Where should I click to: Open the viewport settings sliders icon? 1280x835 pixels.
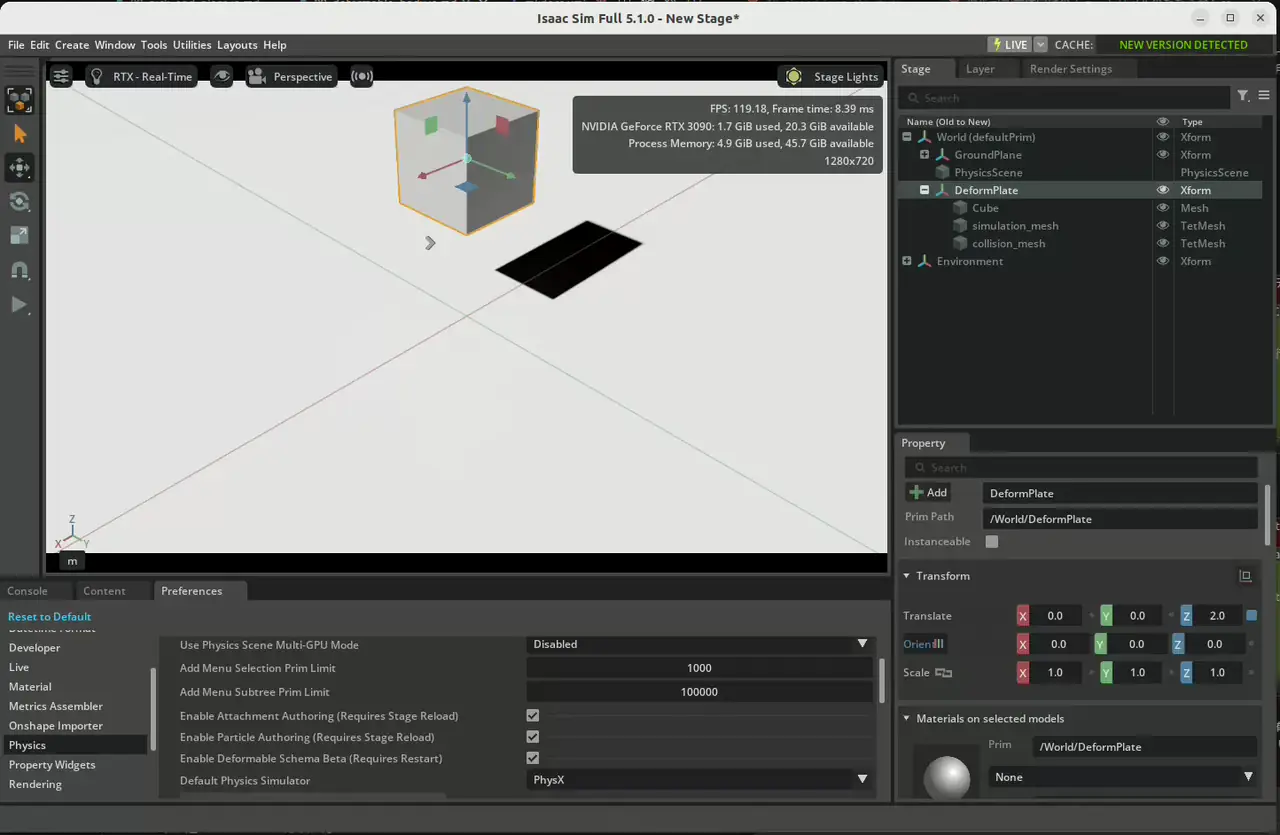point(60,76)
